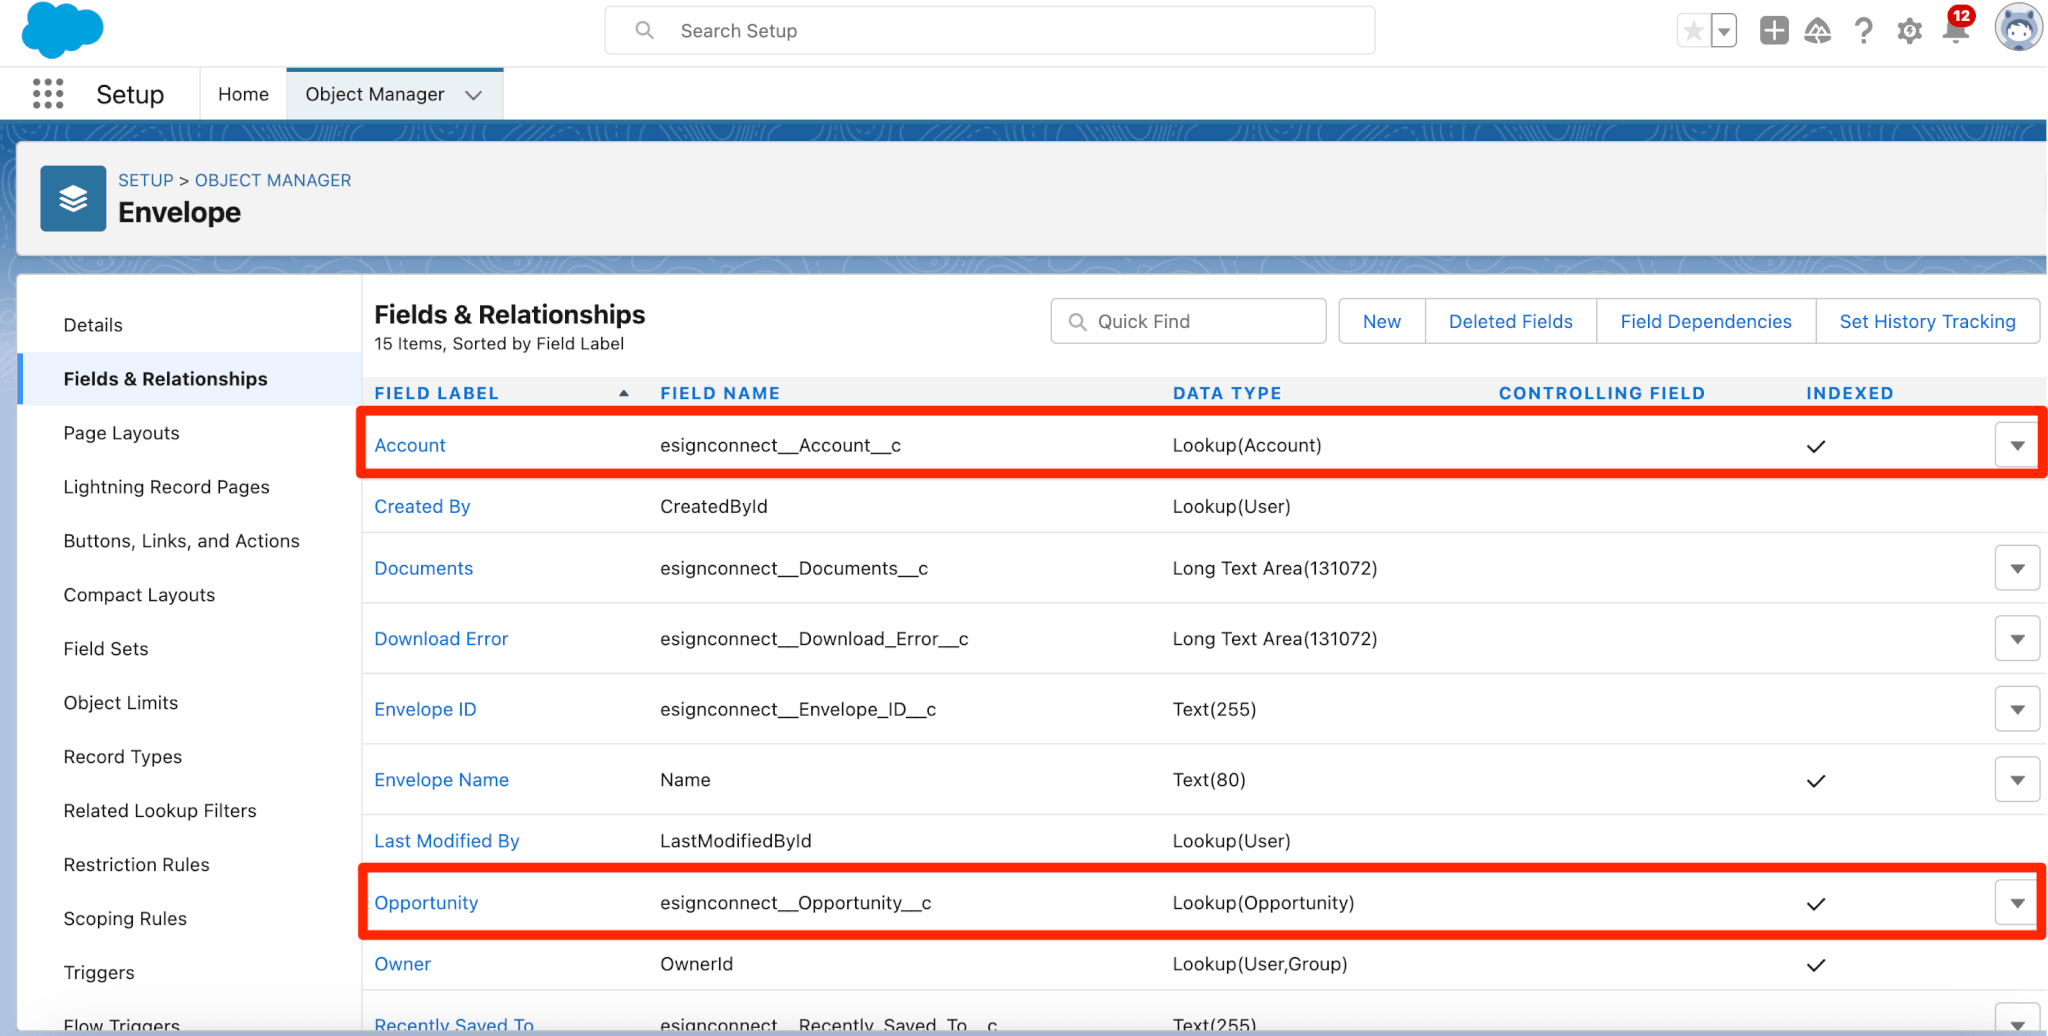Open Compact Layouts in sidebar
This screenshot has height=1036, width=2048.
[x=139, y=595]
